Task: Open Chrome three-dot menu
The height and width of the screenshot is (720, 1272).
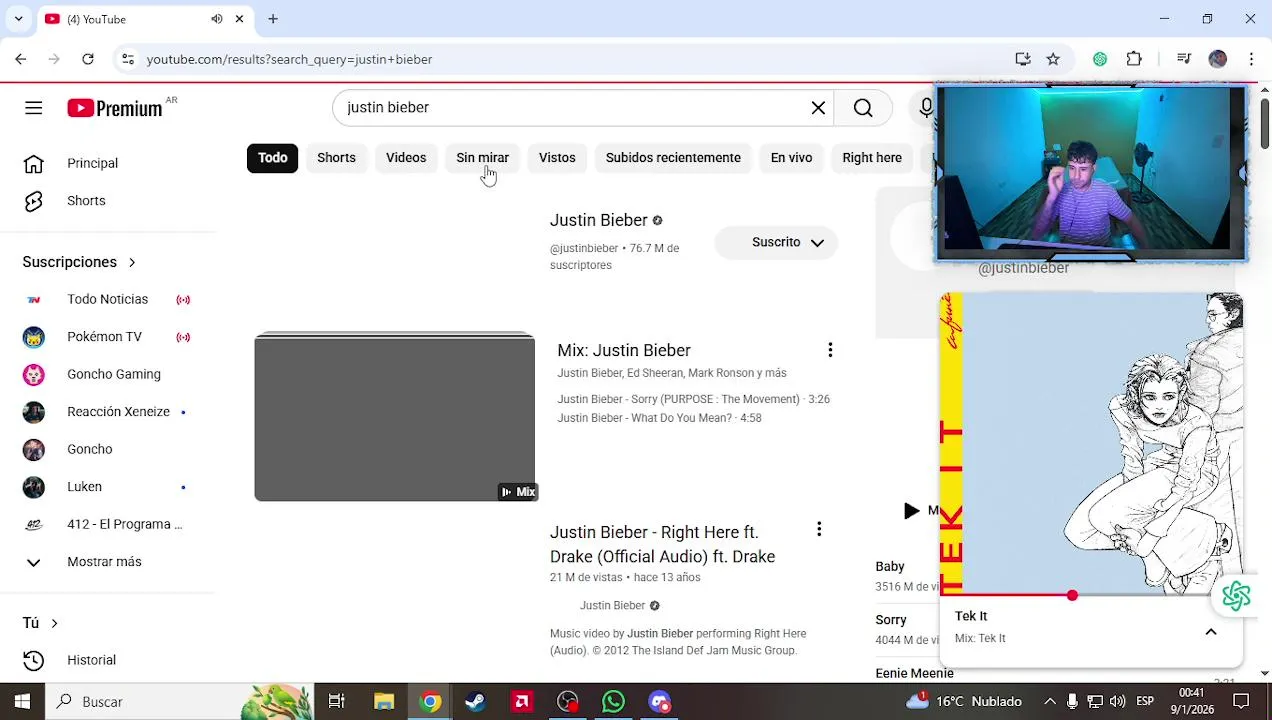Action: 1251,59
